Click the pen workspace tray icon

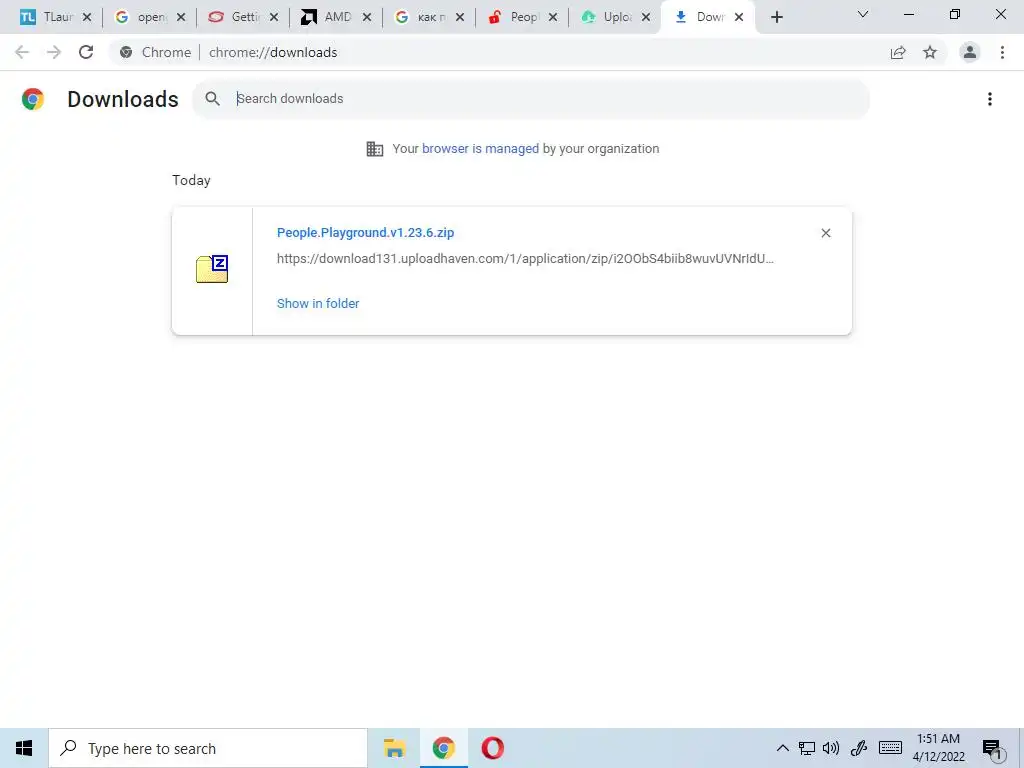coord(859,748)
